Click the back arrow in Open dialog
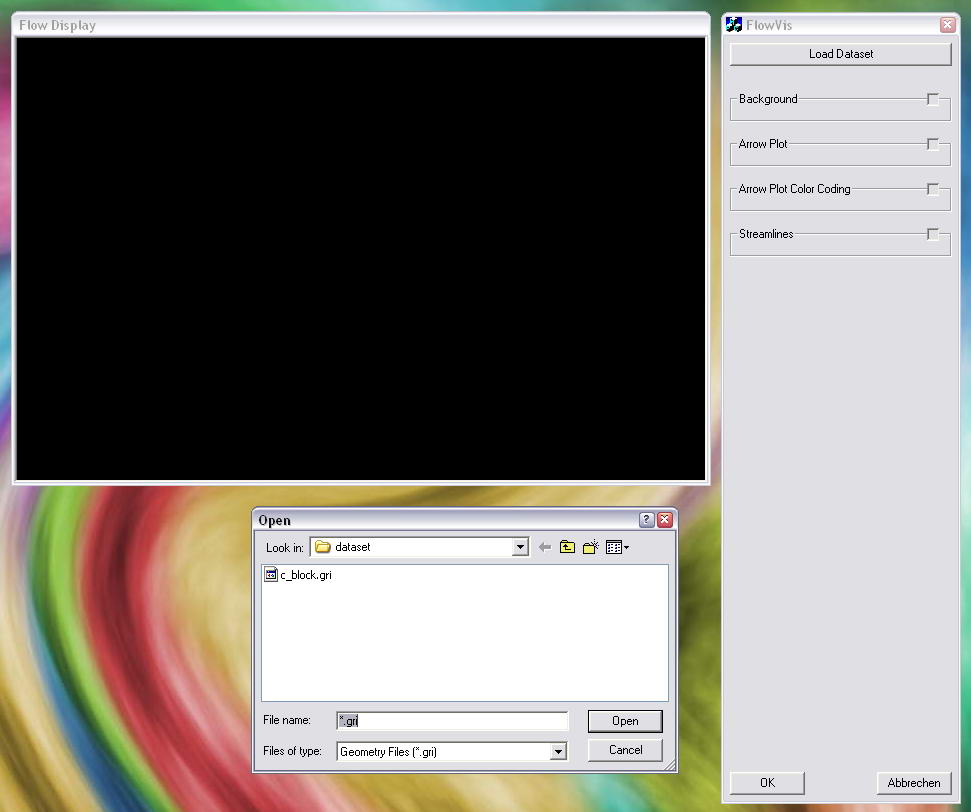This screenshot has height=812, width=971. (x=545, y=547)
